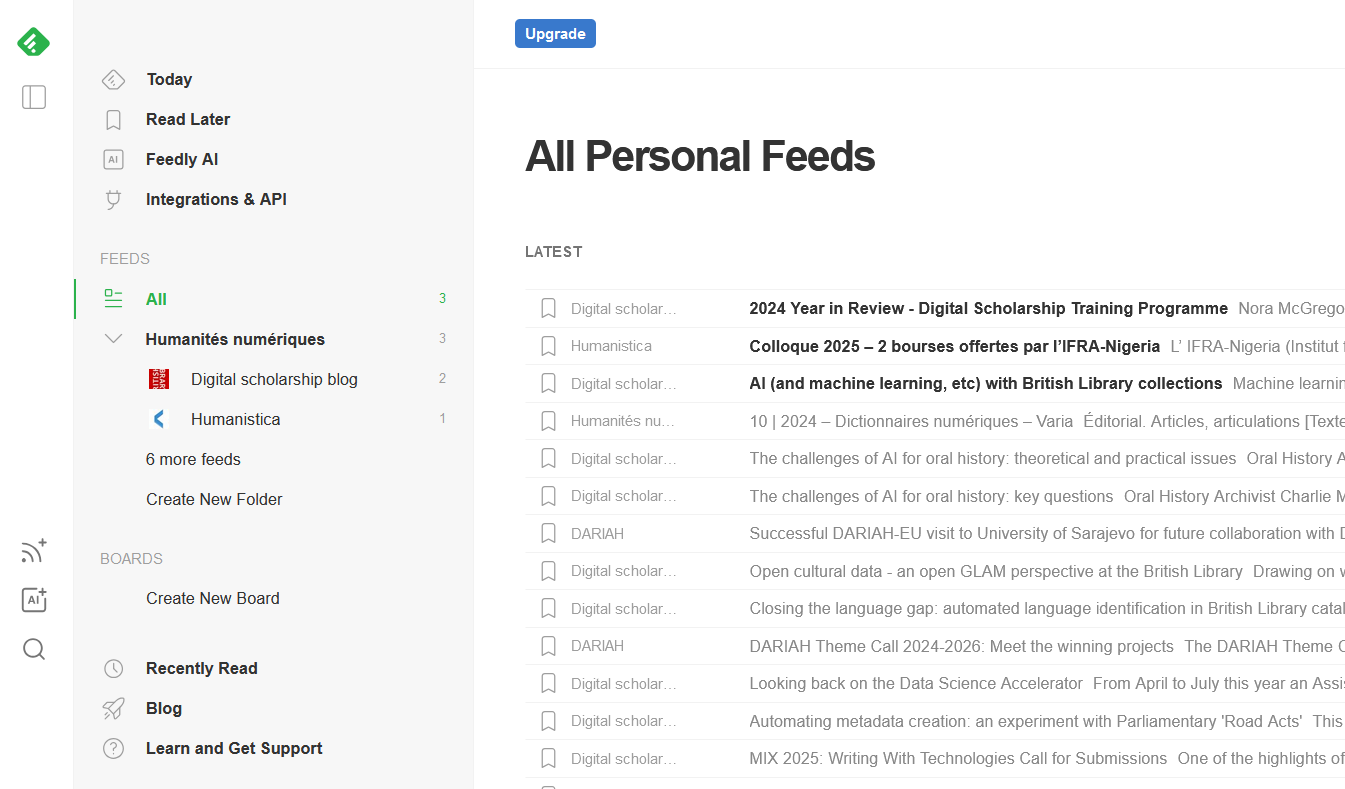Click Create New Folder
This screenshot has width=1345, height=789.
tap(214, 499)
